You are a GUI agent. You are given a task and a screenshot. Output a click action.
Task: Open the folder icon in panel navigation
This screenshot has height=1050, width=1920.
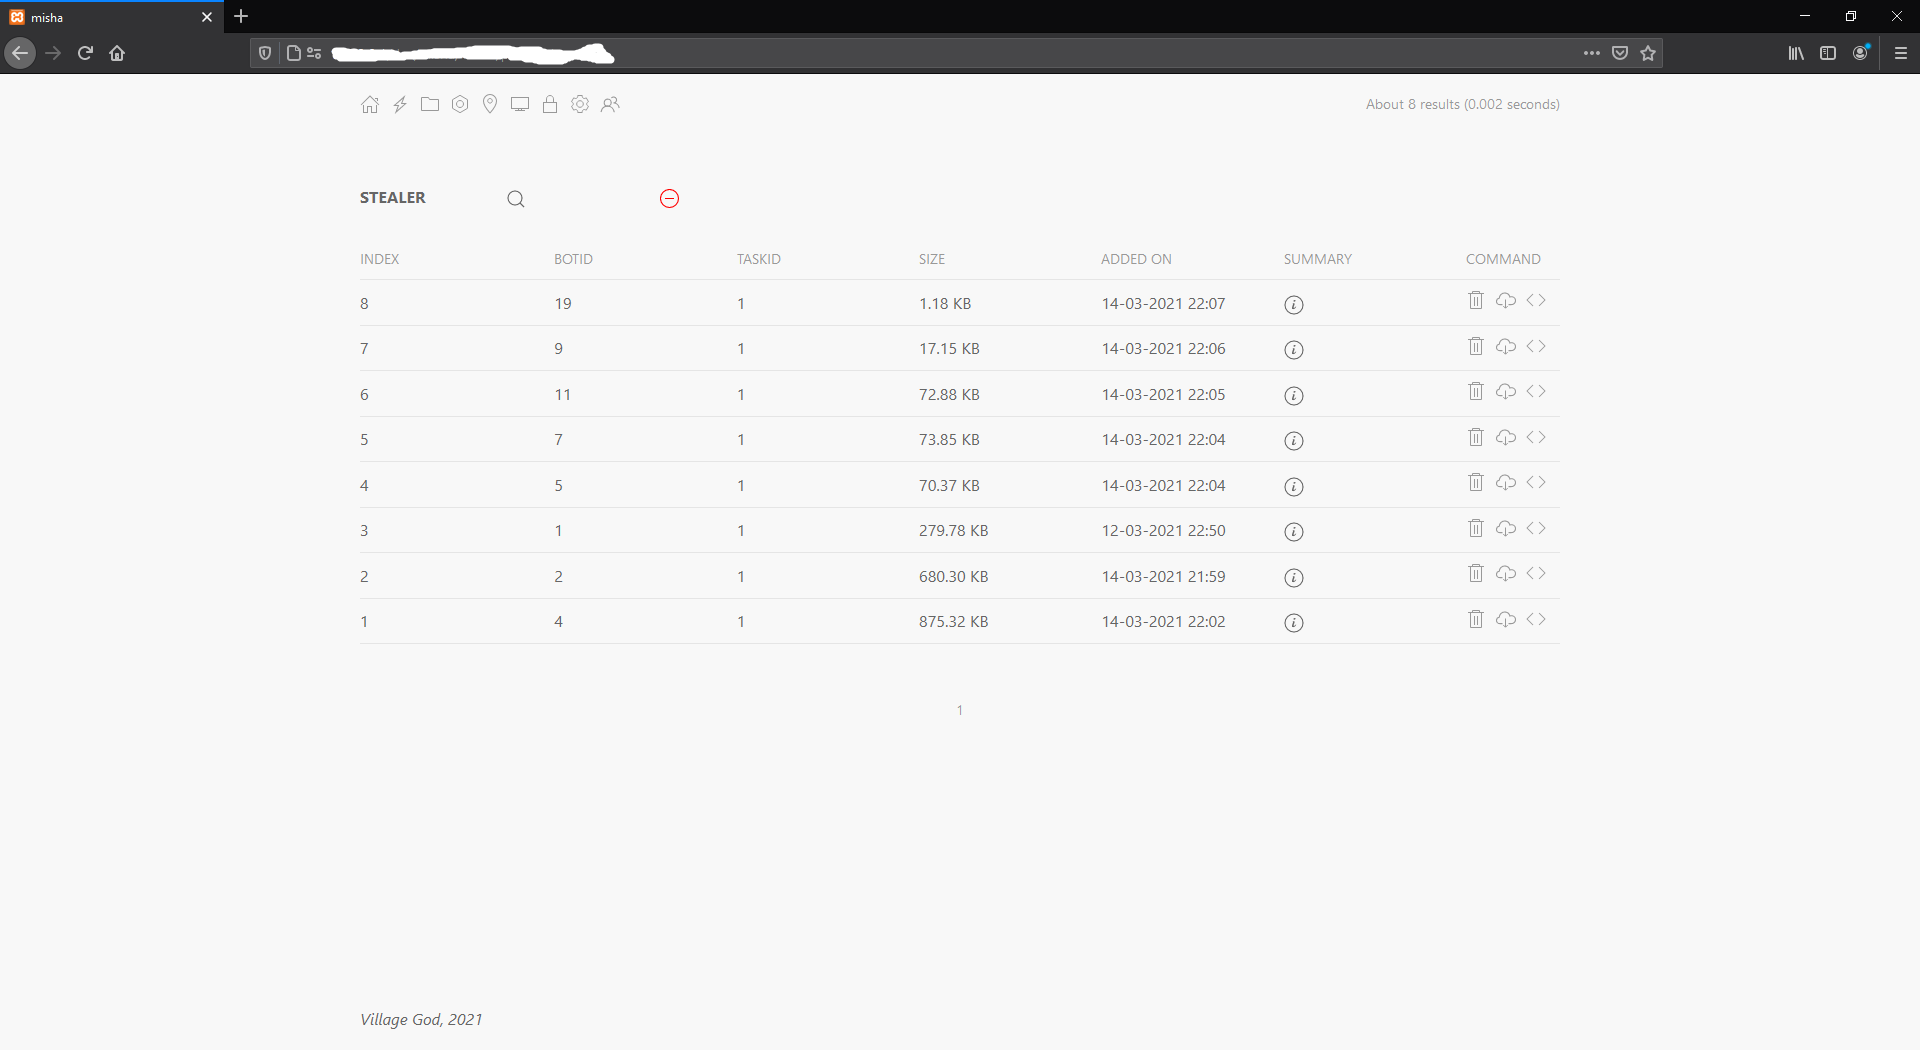click(x=430, y=104)
